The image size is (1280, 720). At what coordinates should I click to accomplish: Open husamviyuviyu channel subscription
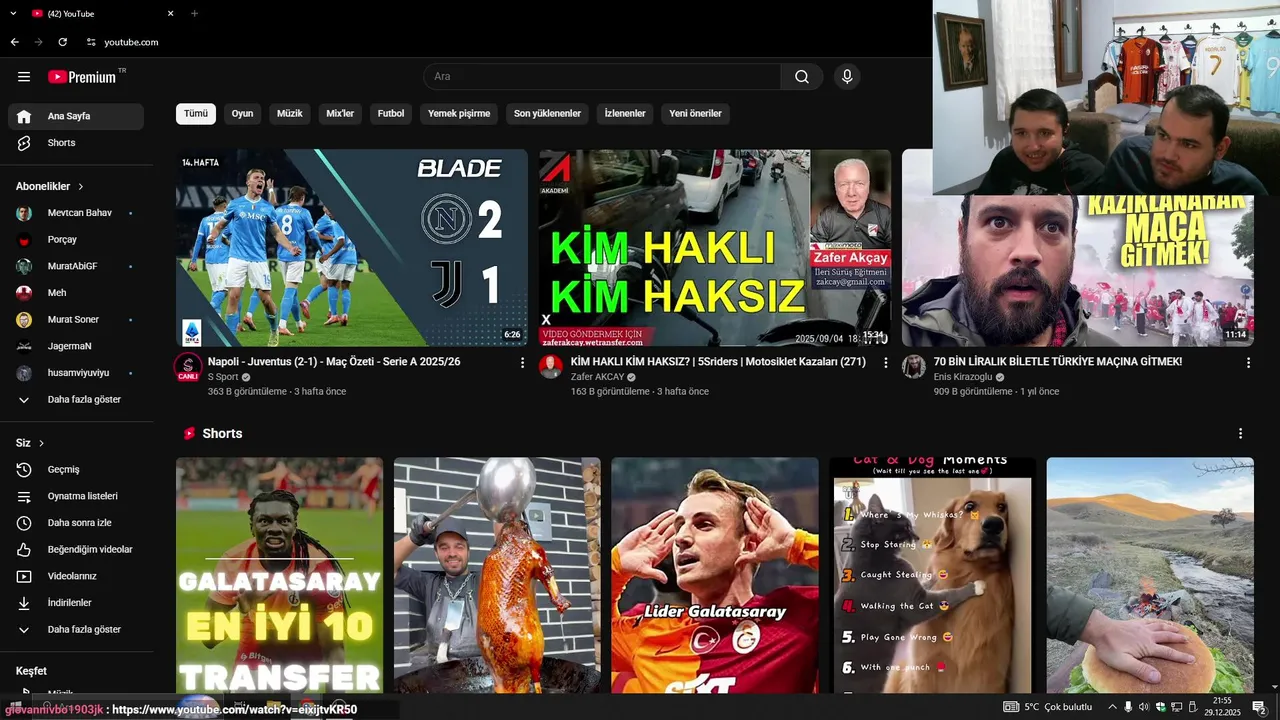[76, 373]
